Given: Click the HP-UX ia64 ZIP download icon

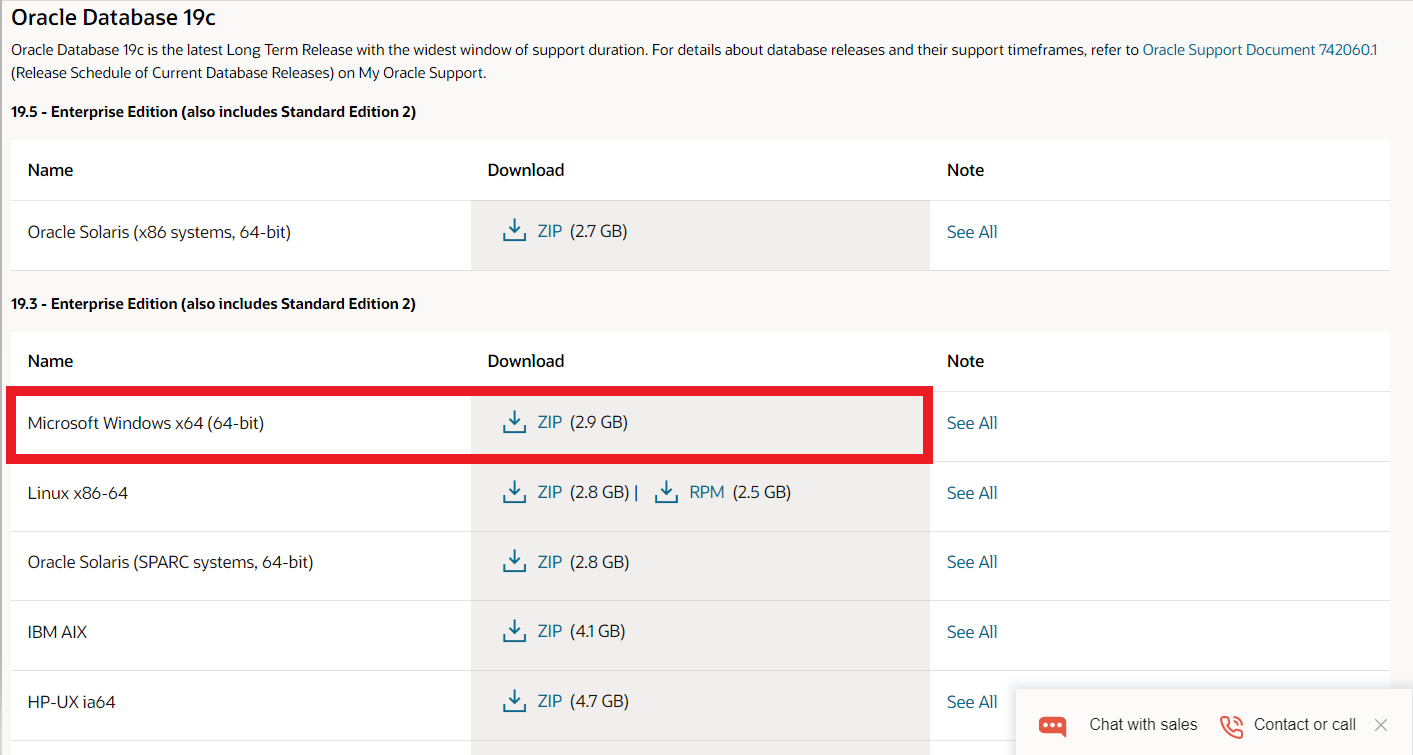Looking at the screenshot, I should pyautogui.click(x=514, y=701).
